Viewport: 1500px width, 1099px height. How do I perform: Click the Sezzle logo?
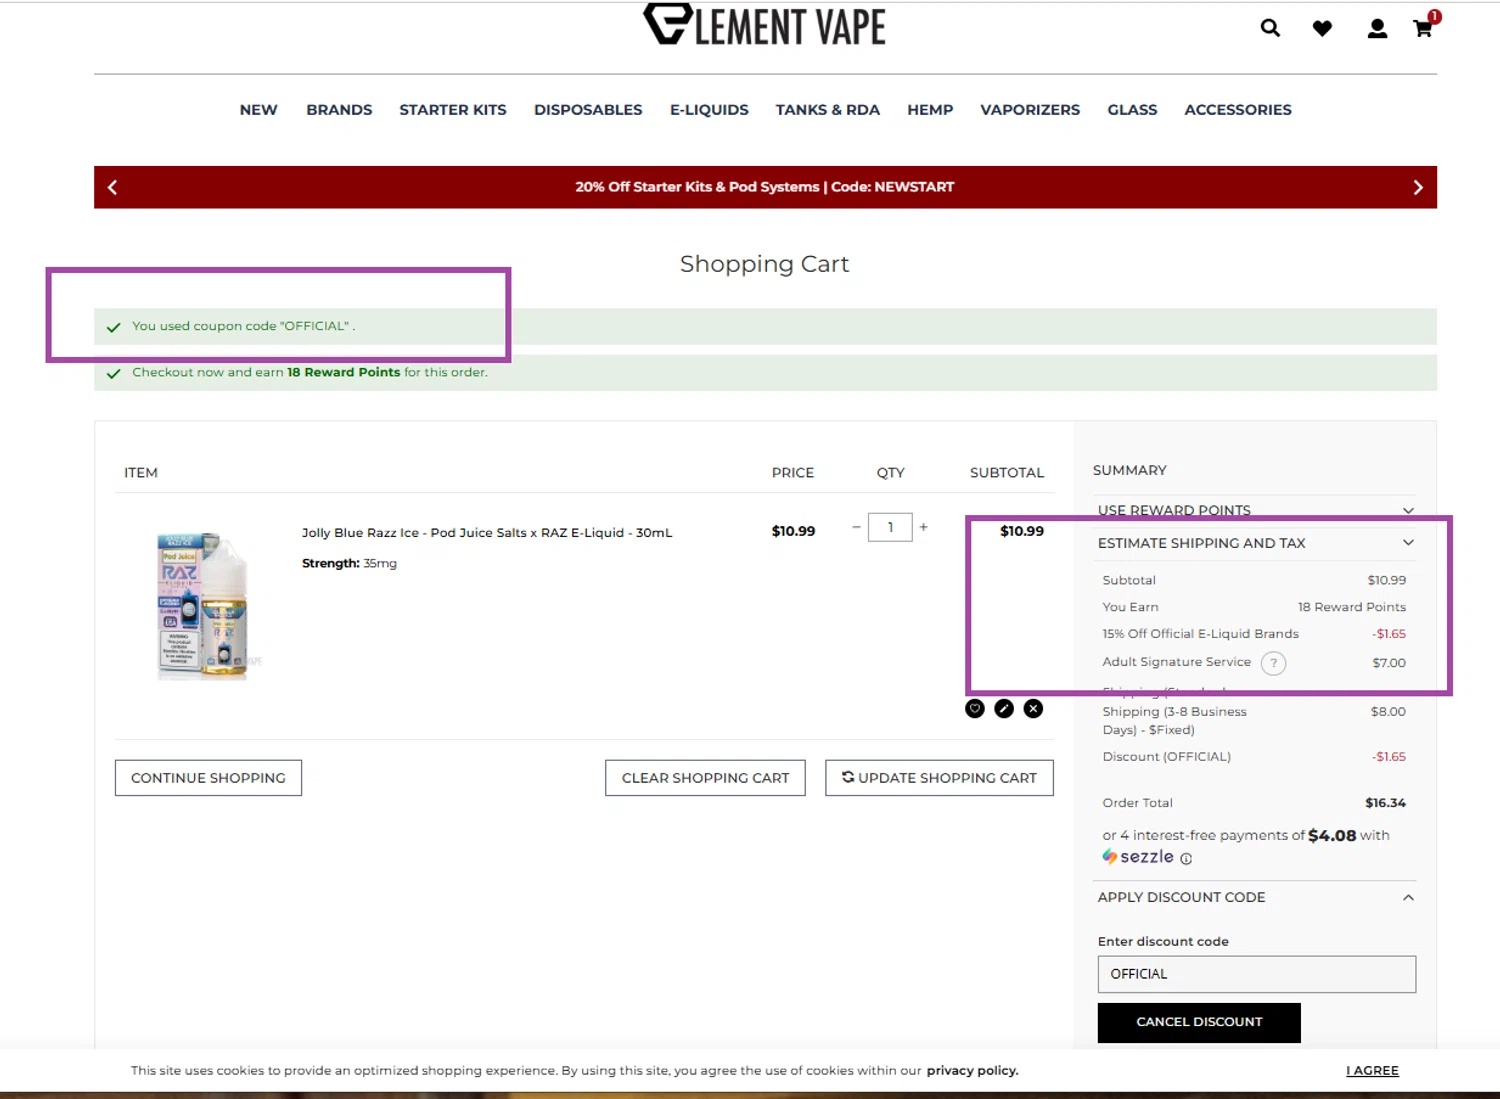click(x=1138, y=857)
